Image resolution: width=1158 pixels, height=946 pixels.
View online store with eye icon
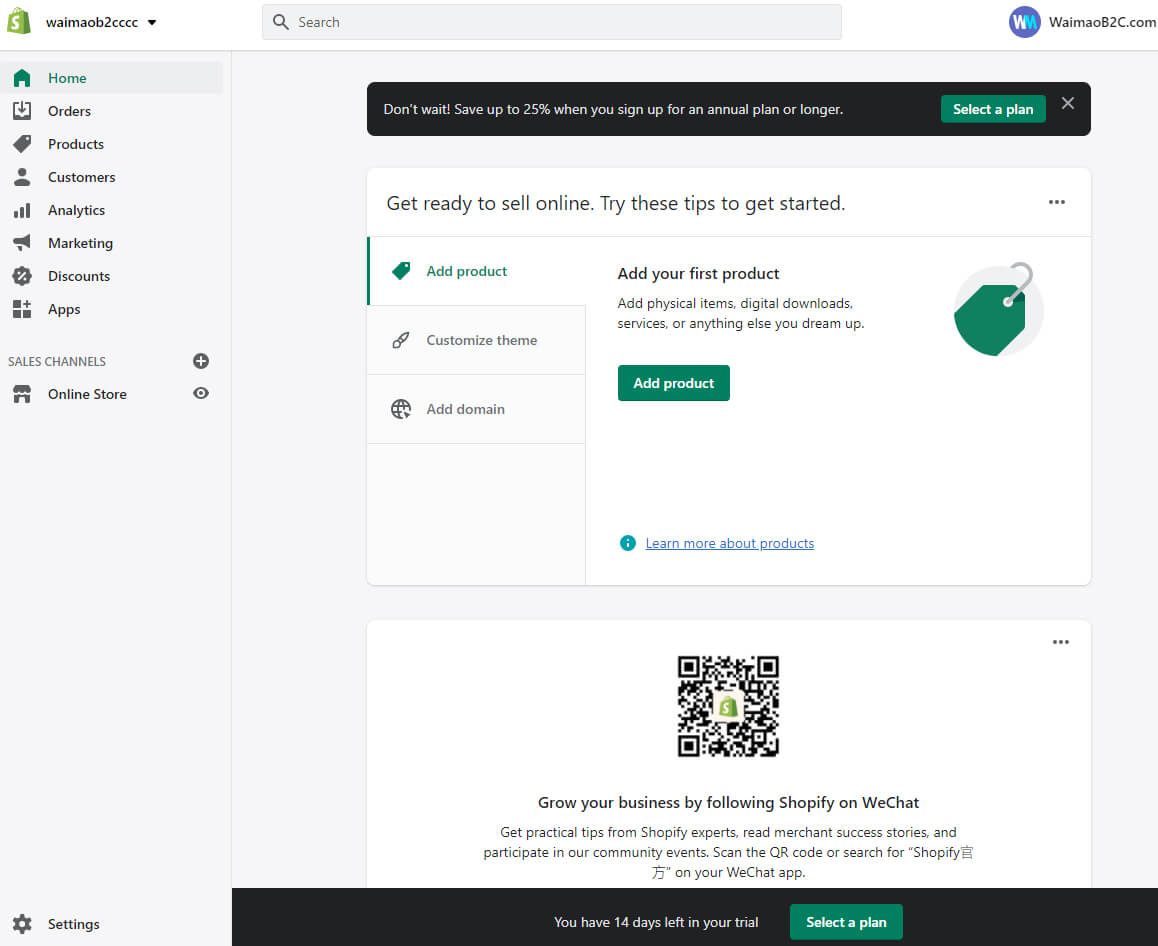point(201,394)
